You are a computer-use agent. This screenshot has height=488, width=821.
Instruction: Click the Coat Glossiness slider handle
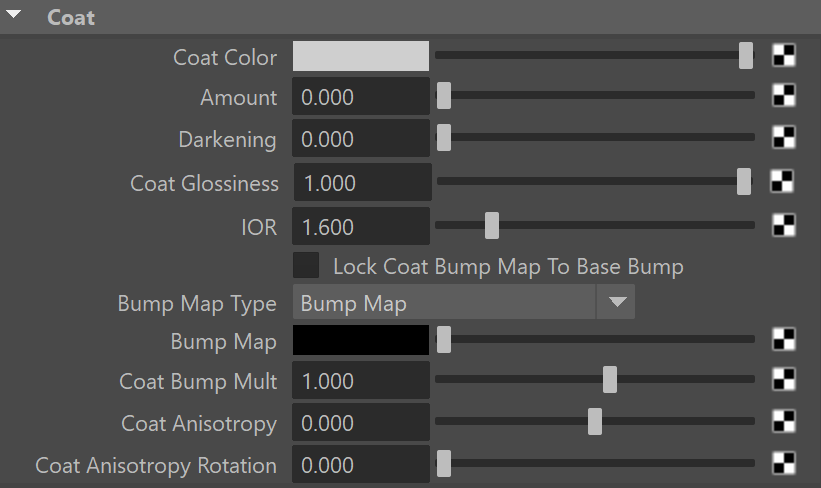[744, 182]
